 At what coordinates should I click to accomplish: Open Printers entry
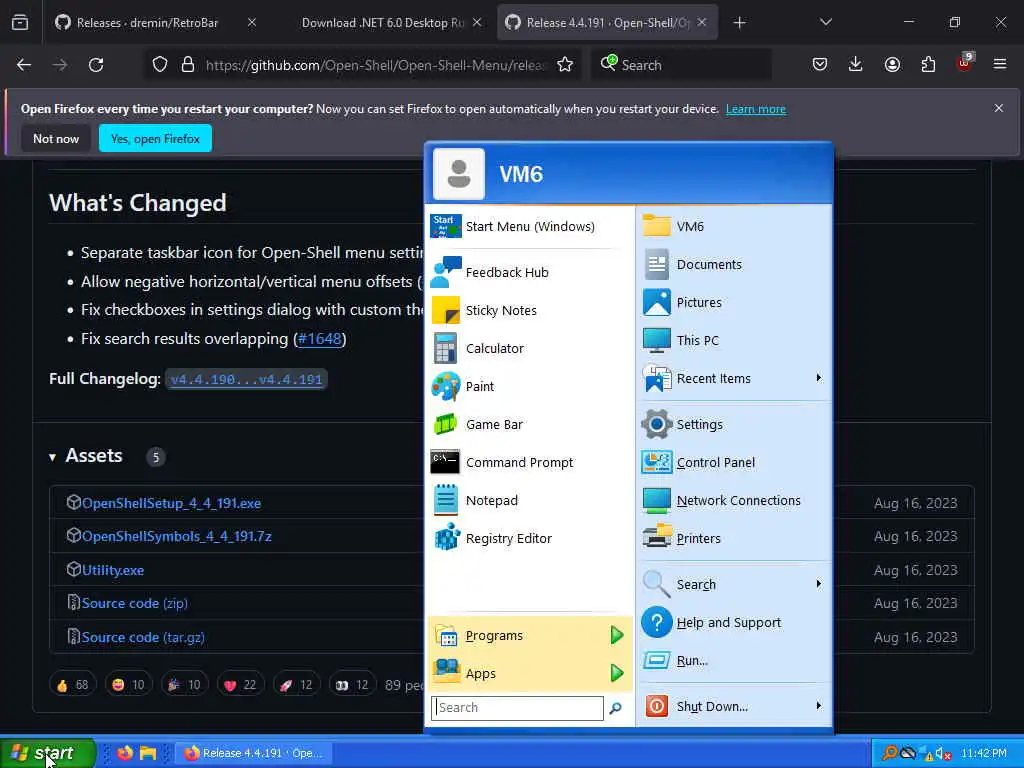[x=735, y=538]
